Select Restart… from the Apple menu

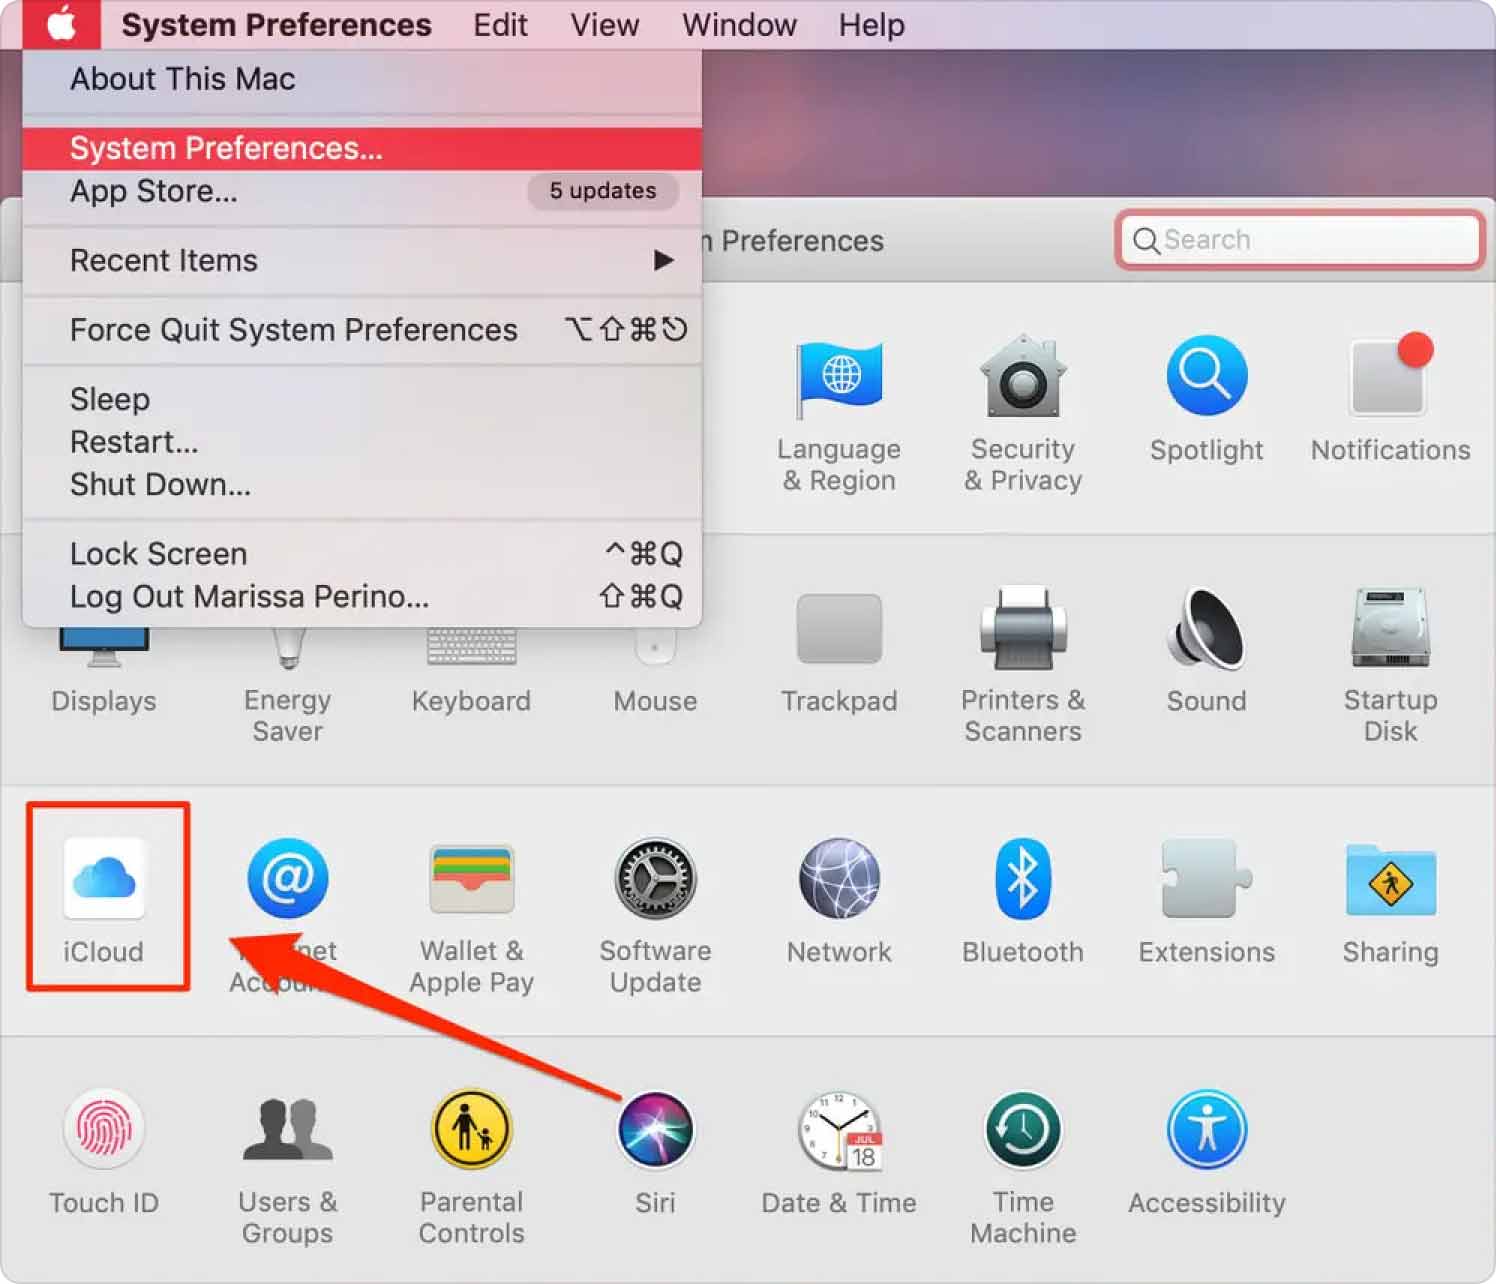pyautogui.click(x=362, y=442)
